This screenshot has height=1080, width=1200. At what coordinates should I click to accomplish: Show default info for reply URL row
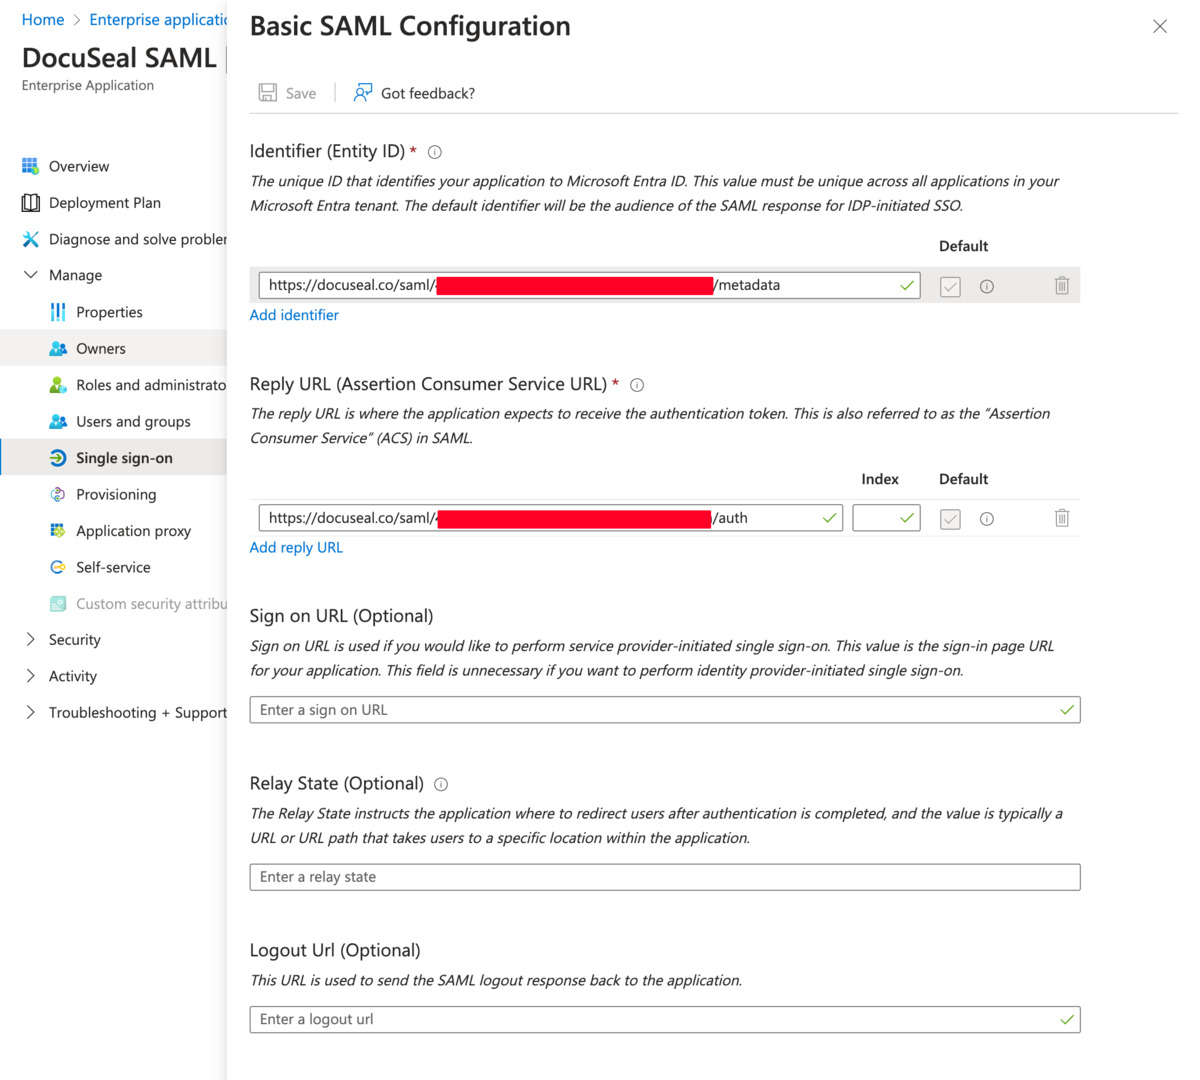(x=987, y=519)
